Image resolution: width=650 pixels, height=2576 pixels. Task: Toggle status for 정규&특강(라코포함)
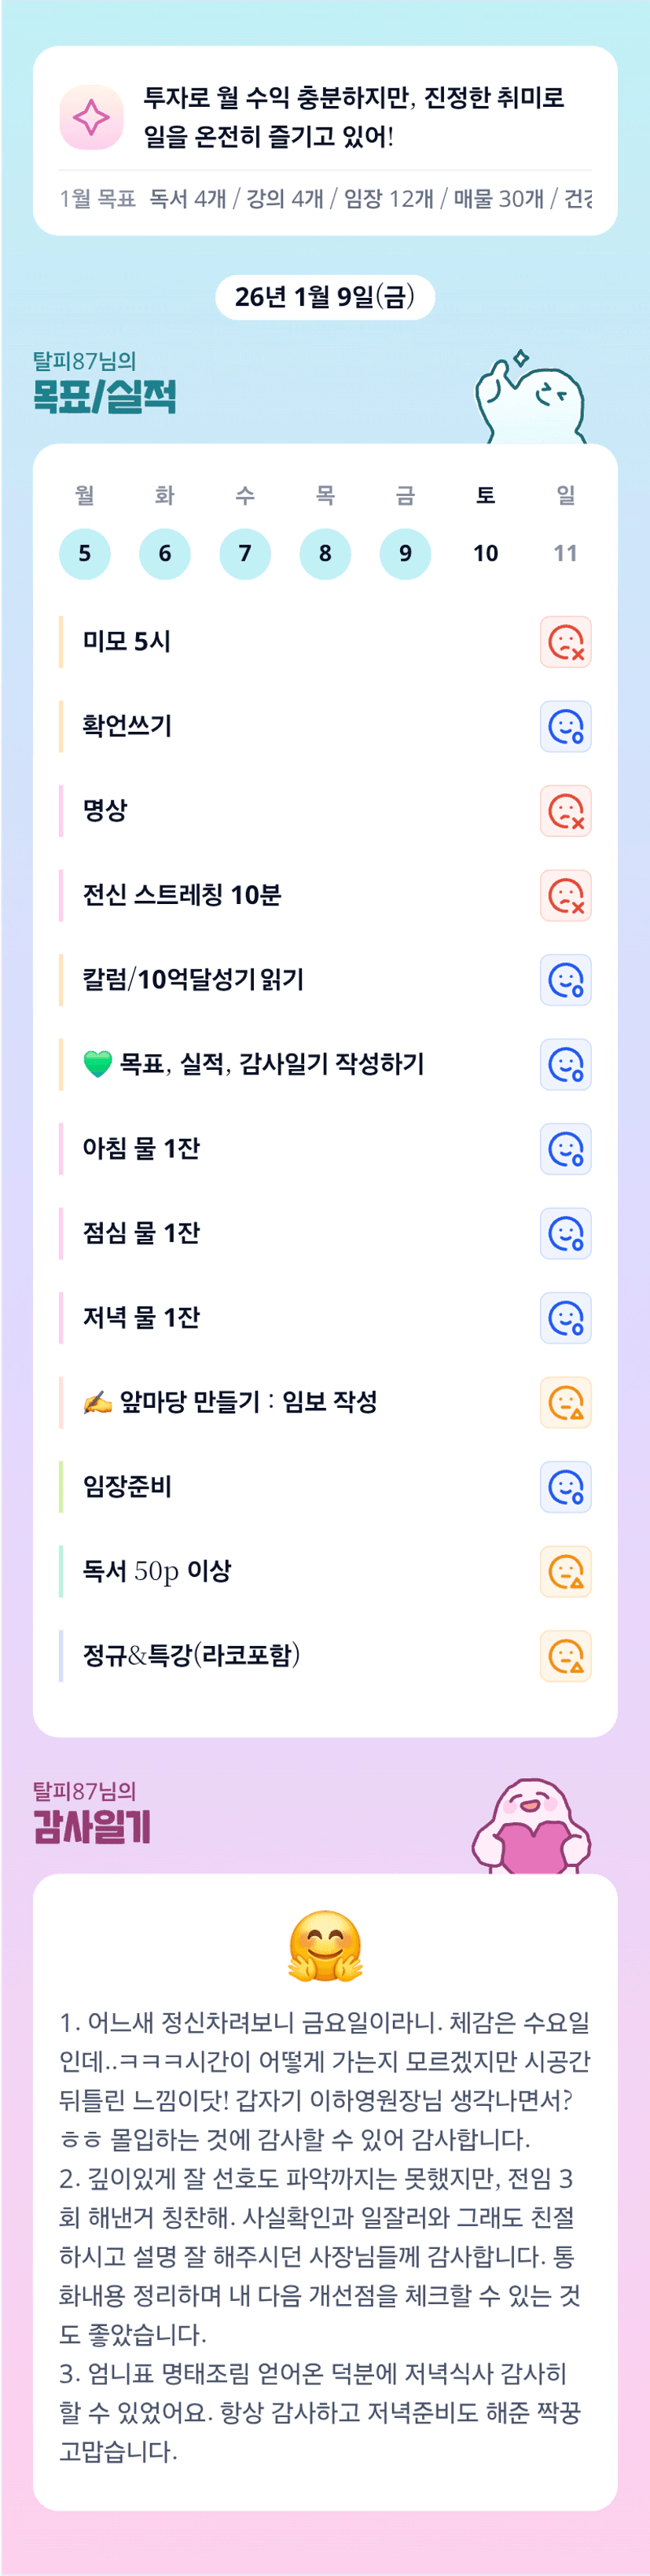(565, 1656)
